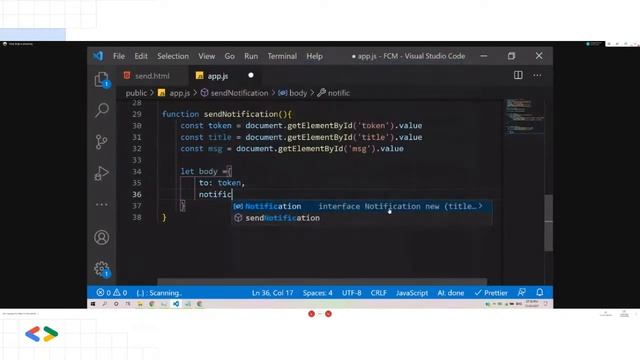The height and width of the screenshot is (360, 640).
Task: Open the Accounts menu icon
Action: (x=102, y=237)
